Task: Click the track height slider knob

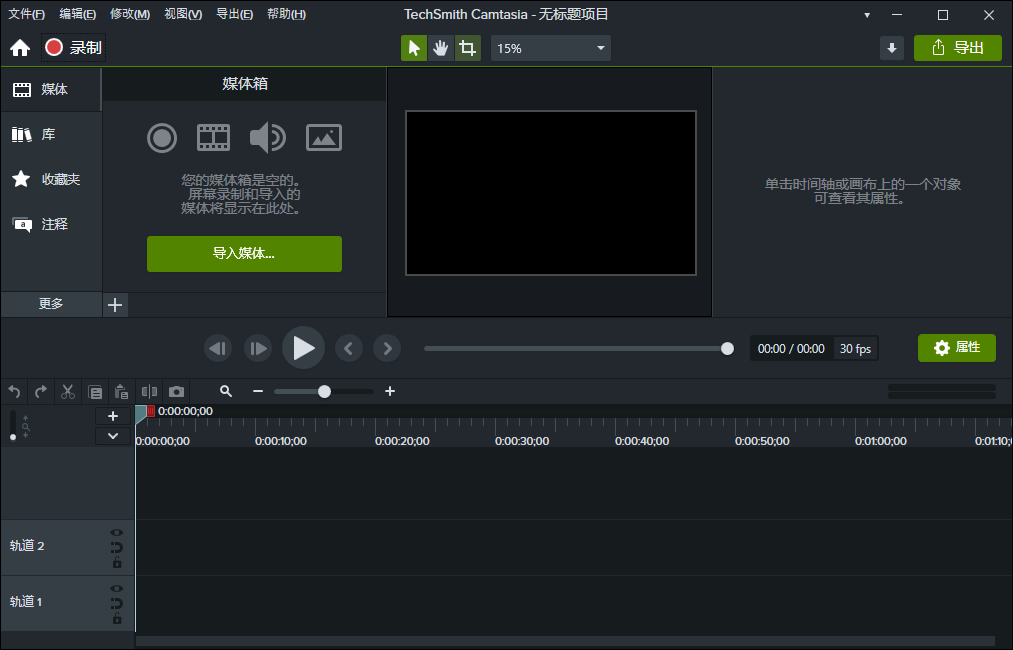Action: (x=13, y=437)
